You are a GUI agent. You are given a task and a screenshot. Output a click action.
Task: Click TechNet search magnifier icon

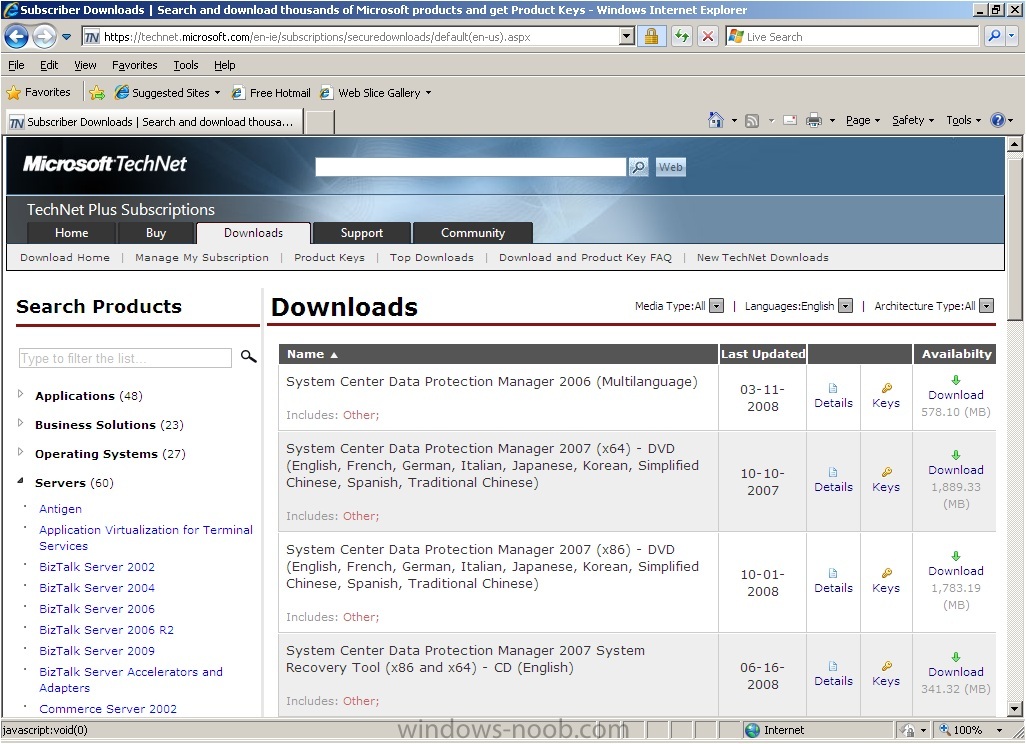(638, 167)
